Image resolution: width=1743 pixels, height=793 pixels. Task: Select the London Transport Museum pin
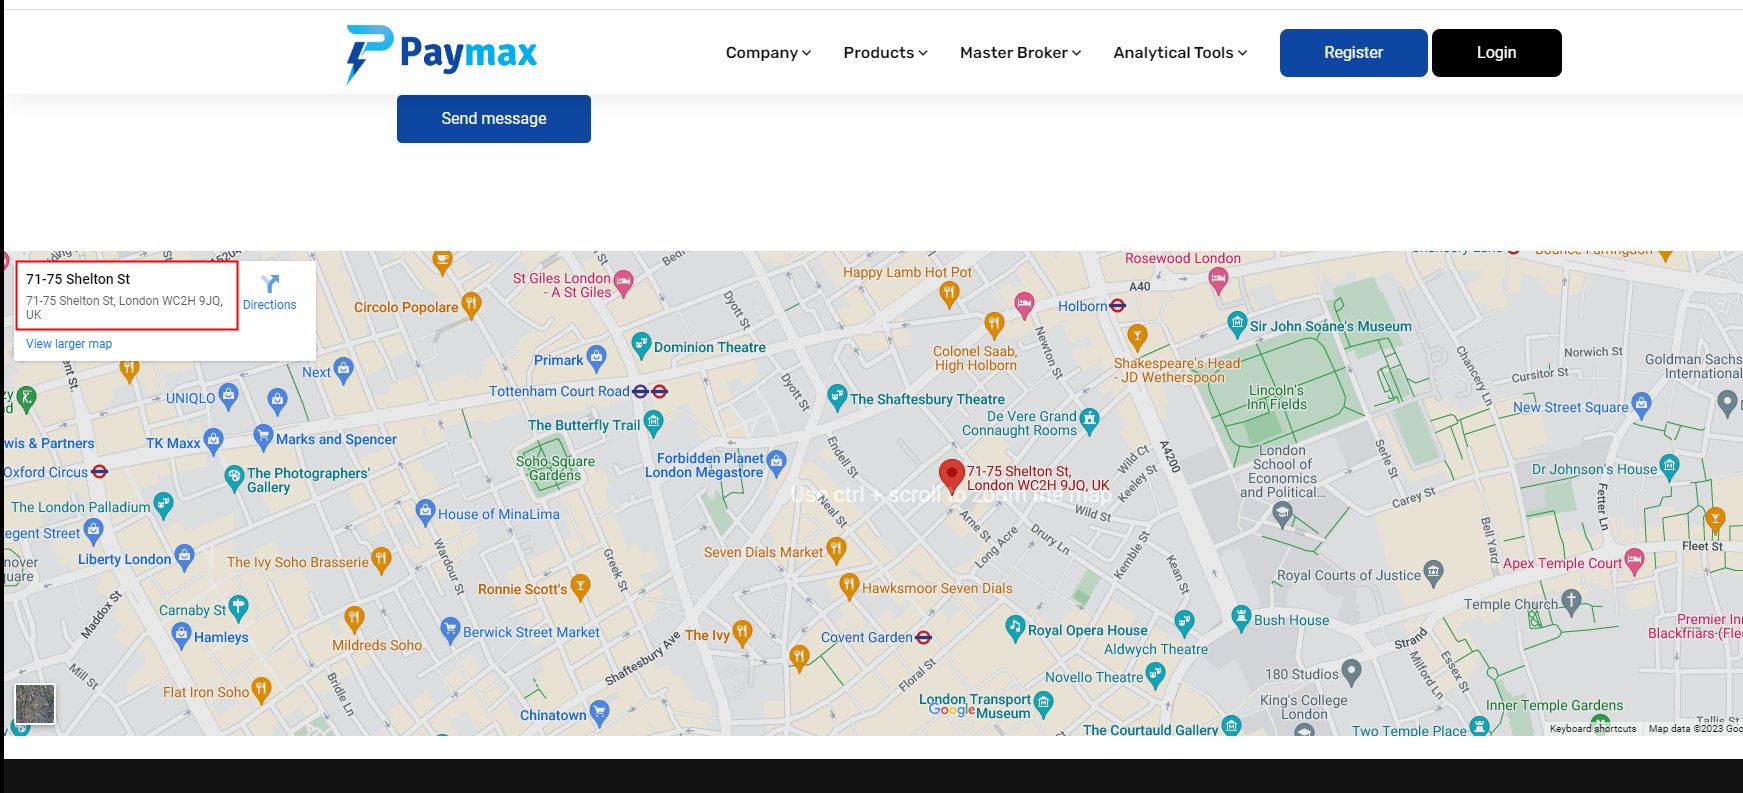click(1044, 703)
